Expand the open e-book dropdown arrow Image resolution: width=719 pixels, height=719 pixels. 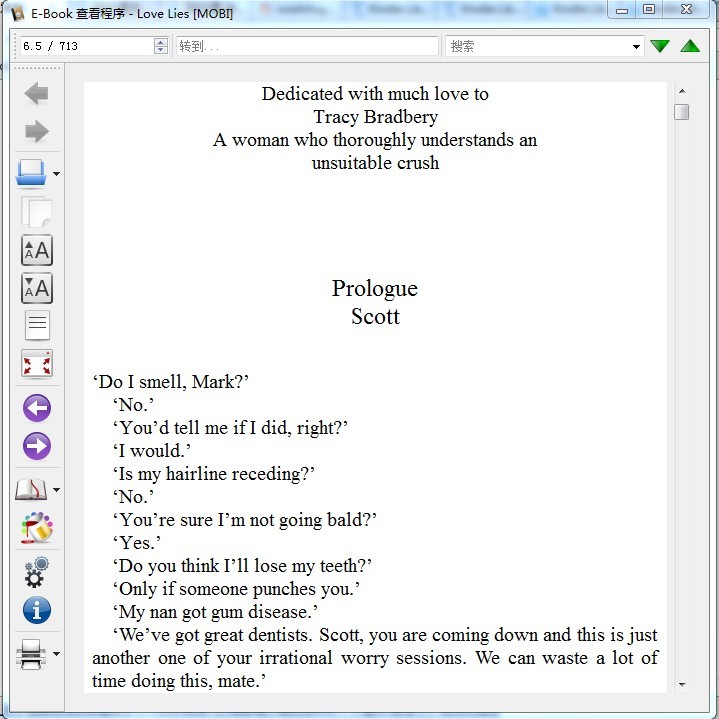tap(57, 174)
